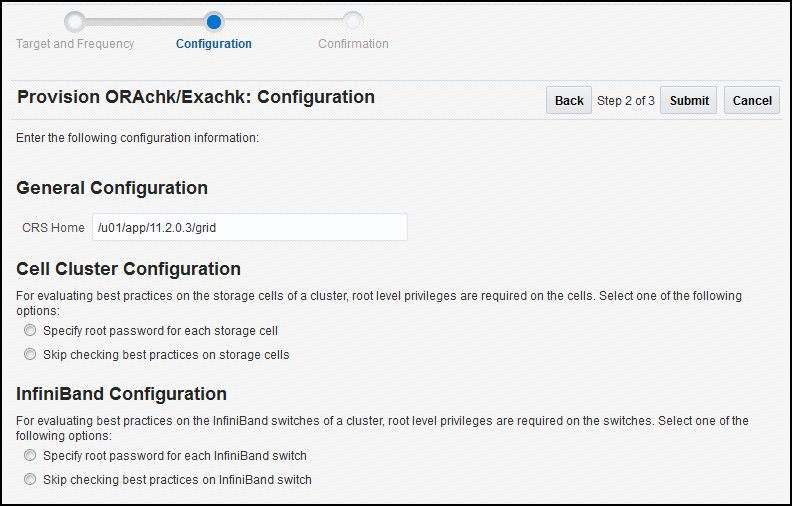Click the InfiniBand Configuration heading
792x506 pixels.
(122, 394)
